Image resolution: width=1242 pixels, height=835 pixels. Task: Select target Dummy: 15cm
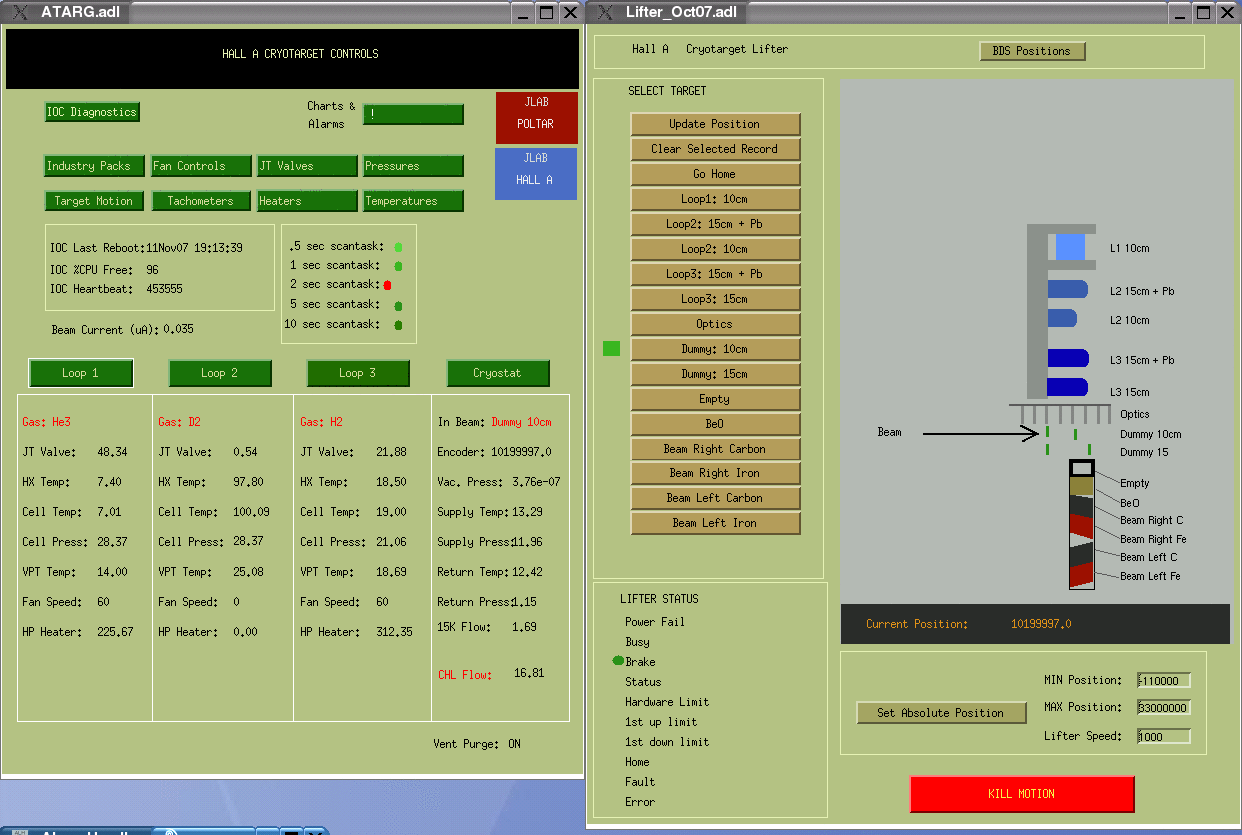tap(715, 374)
